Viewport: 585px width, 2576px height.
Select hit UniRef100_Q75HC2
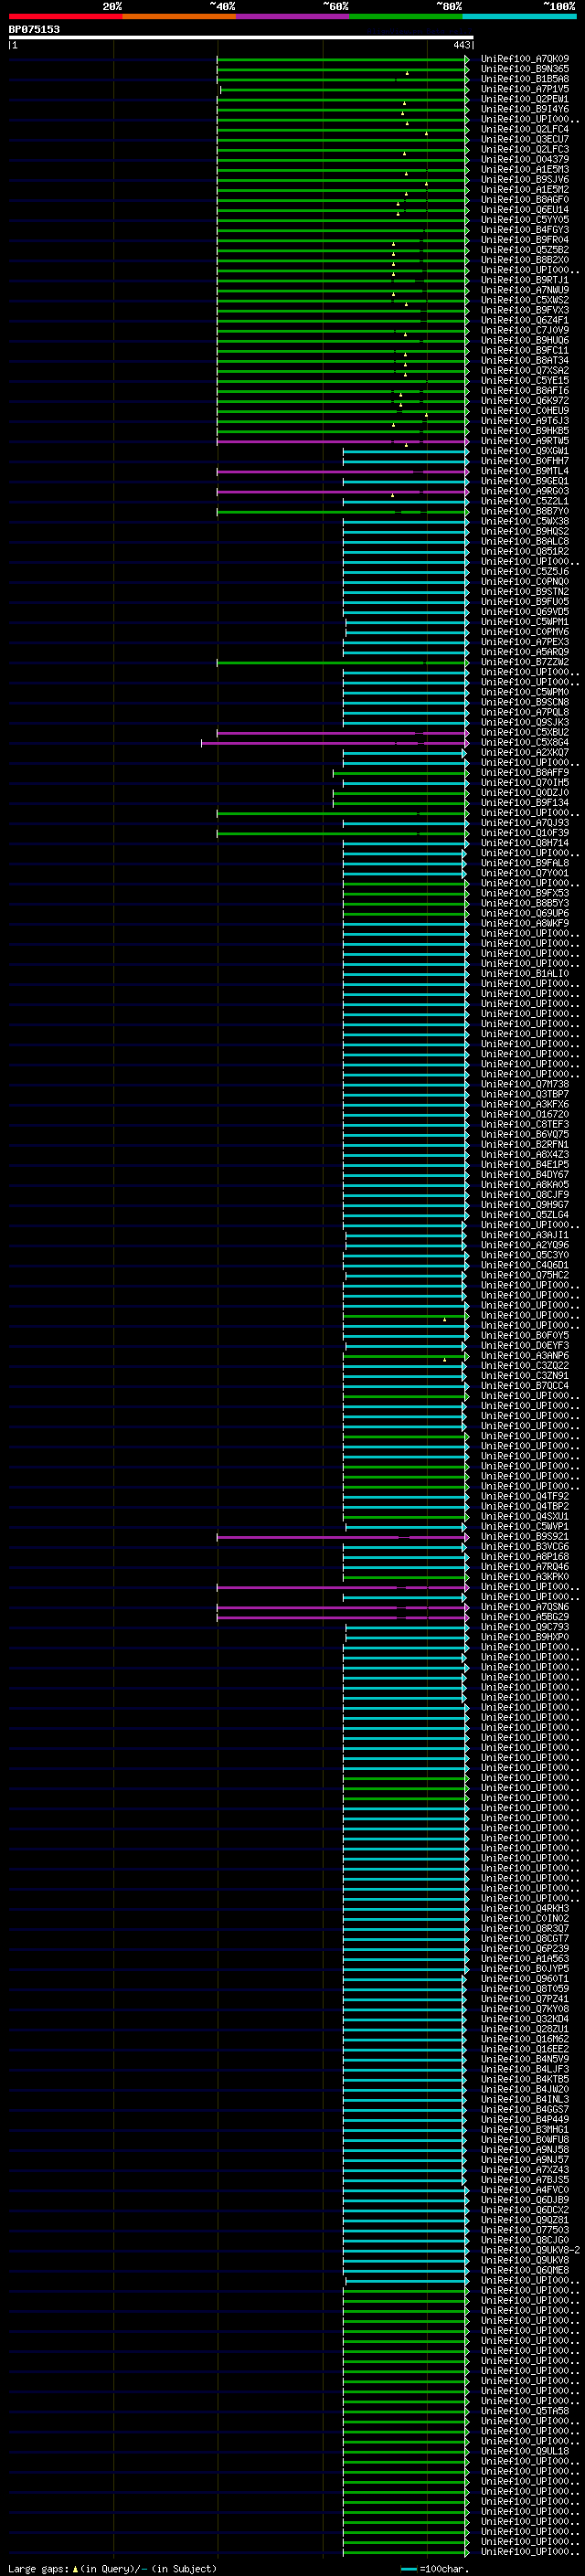tap(525, 1275)
